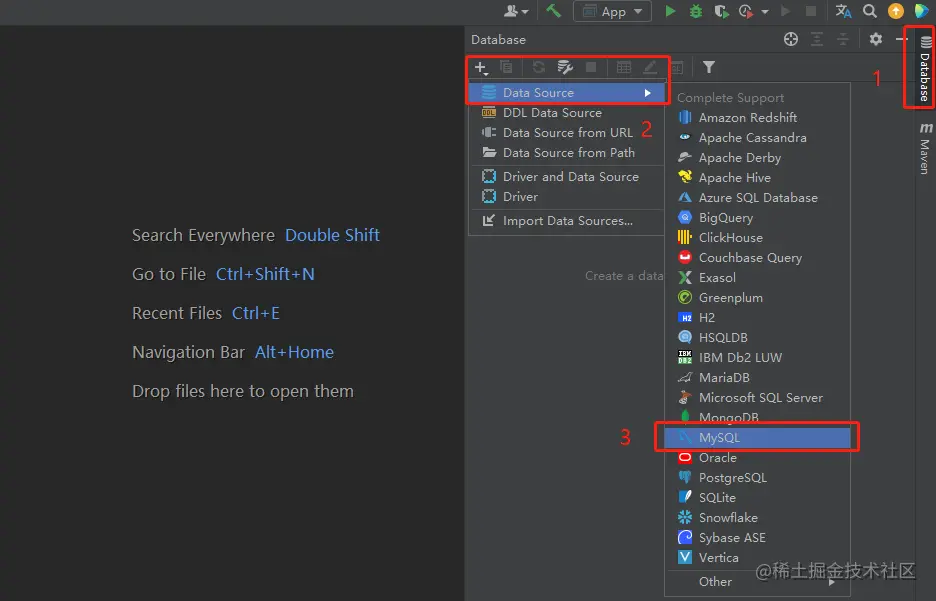Open Search Everywhere magnifier icon

click(870, 11)
